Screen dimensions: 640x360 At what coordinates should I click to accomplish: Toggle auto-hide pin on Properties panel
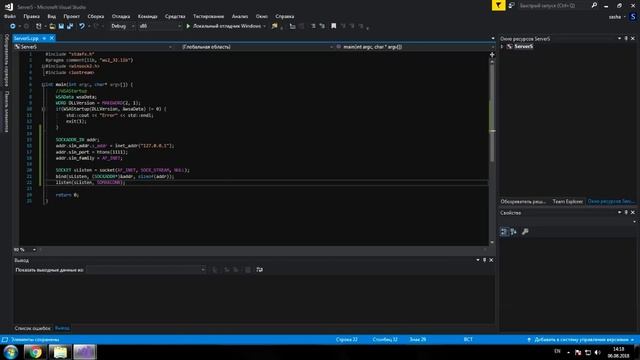[626, 213]
